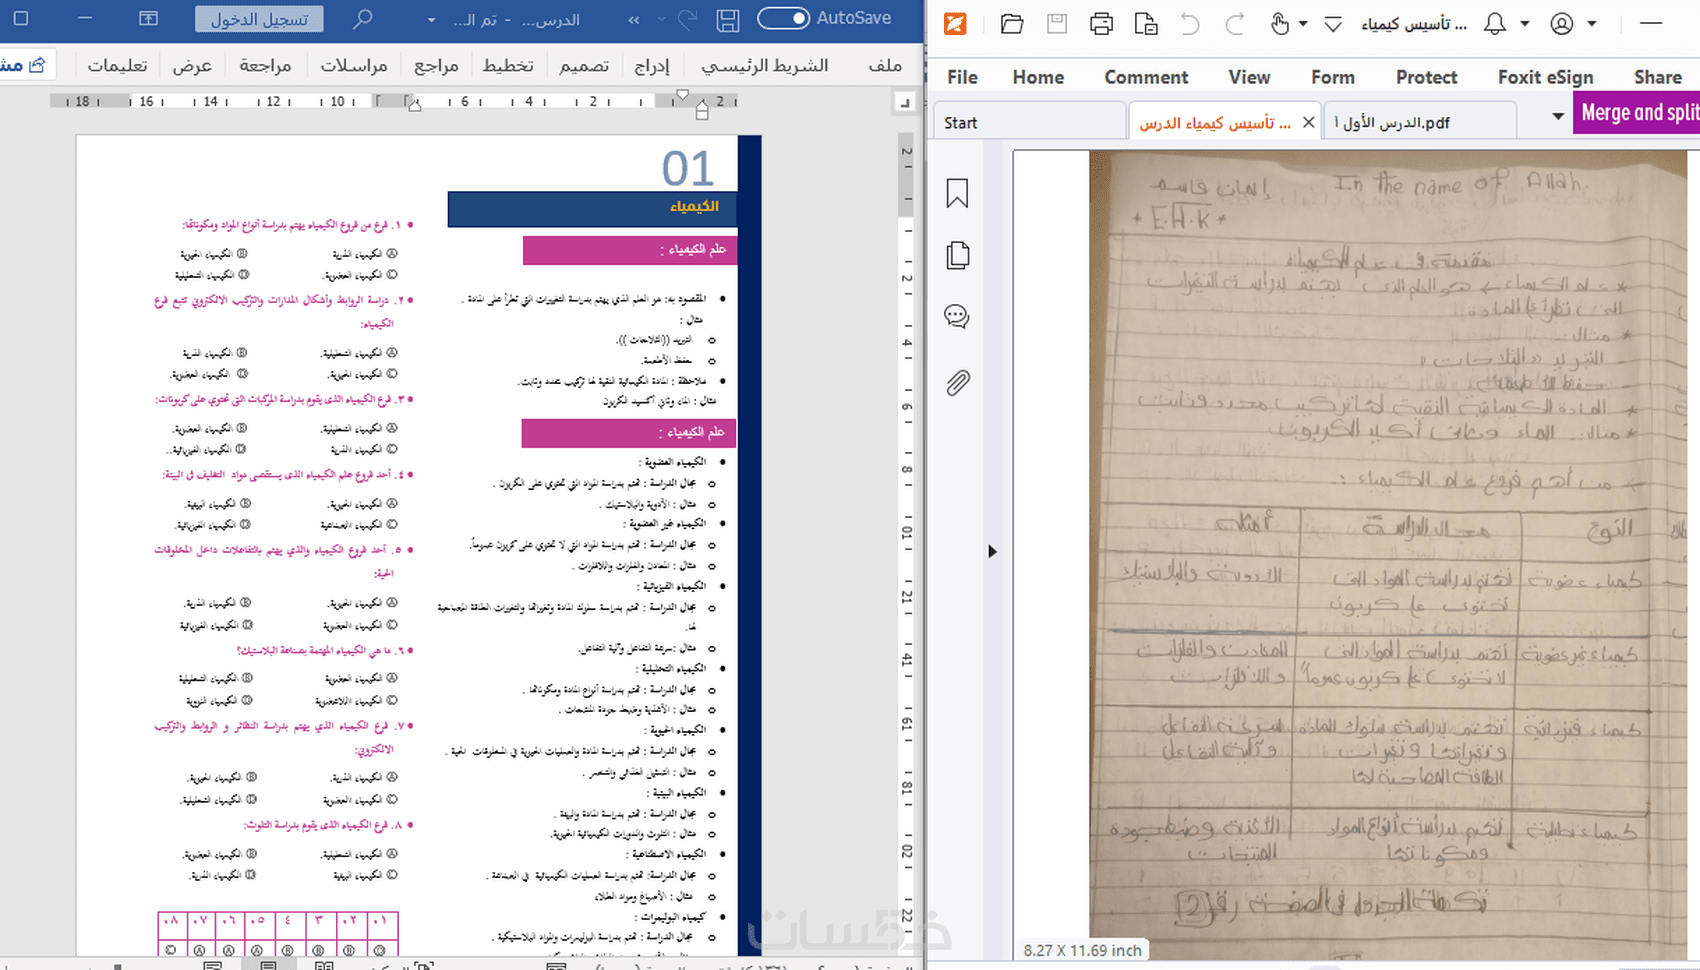Expand more Quick Access commands chevron in Word
This screenshot has height=970, width=1700.
pyautogui.click(x=634, y=19)
